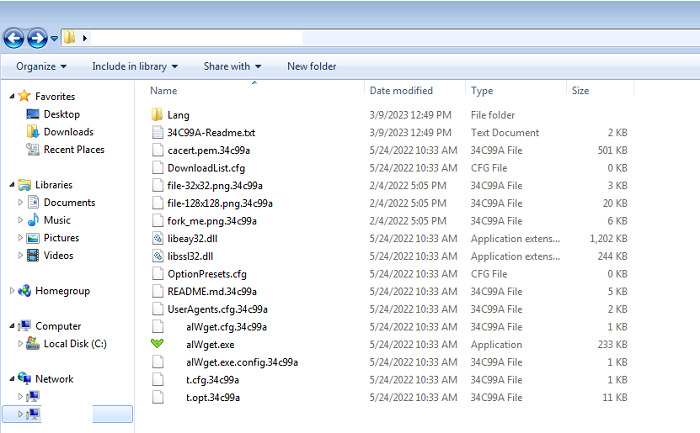Click the Back navigation arrow button
Screen dimensions: 700x433
pos(14,38)
